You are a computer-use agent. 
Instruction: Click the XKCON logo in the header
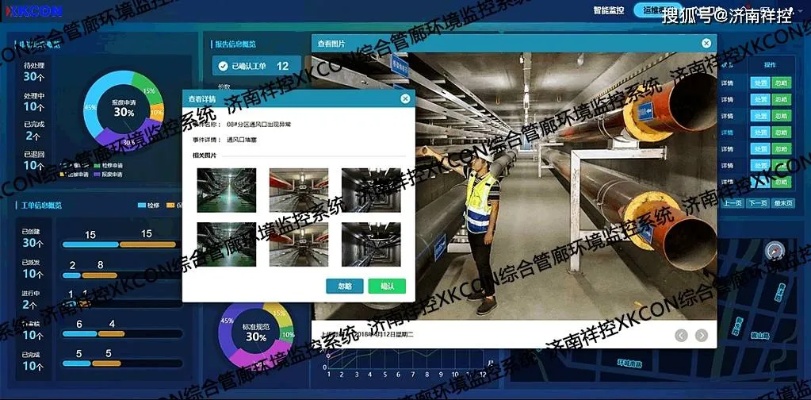pyautogui.click(x=34, y=11)
